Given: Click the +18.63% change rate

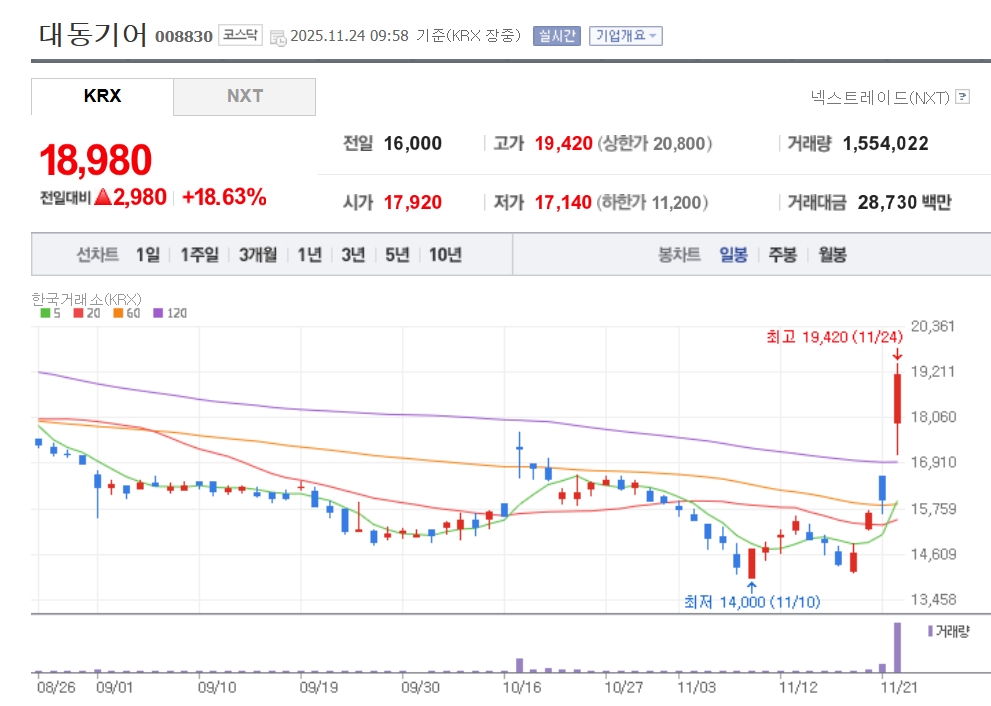Looking at the screenshot, I should point(224,197).
